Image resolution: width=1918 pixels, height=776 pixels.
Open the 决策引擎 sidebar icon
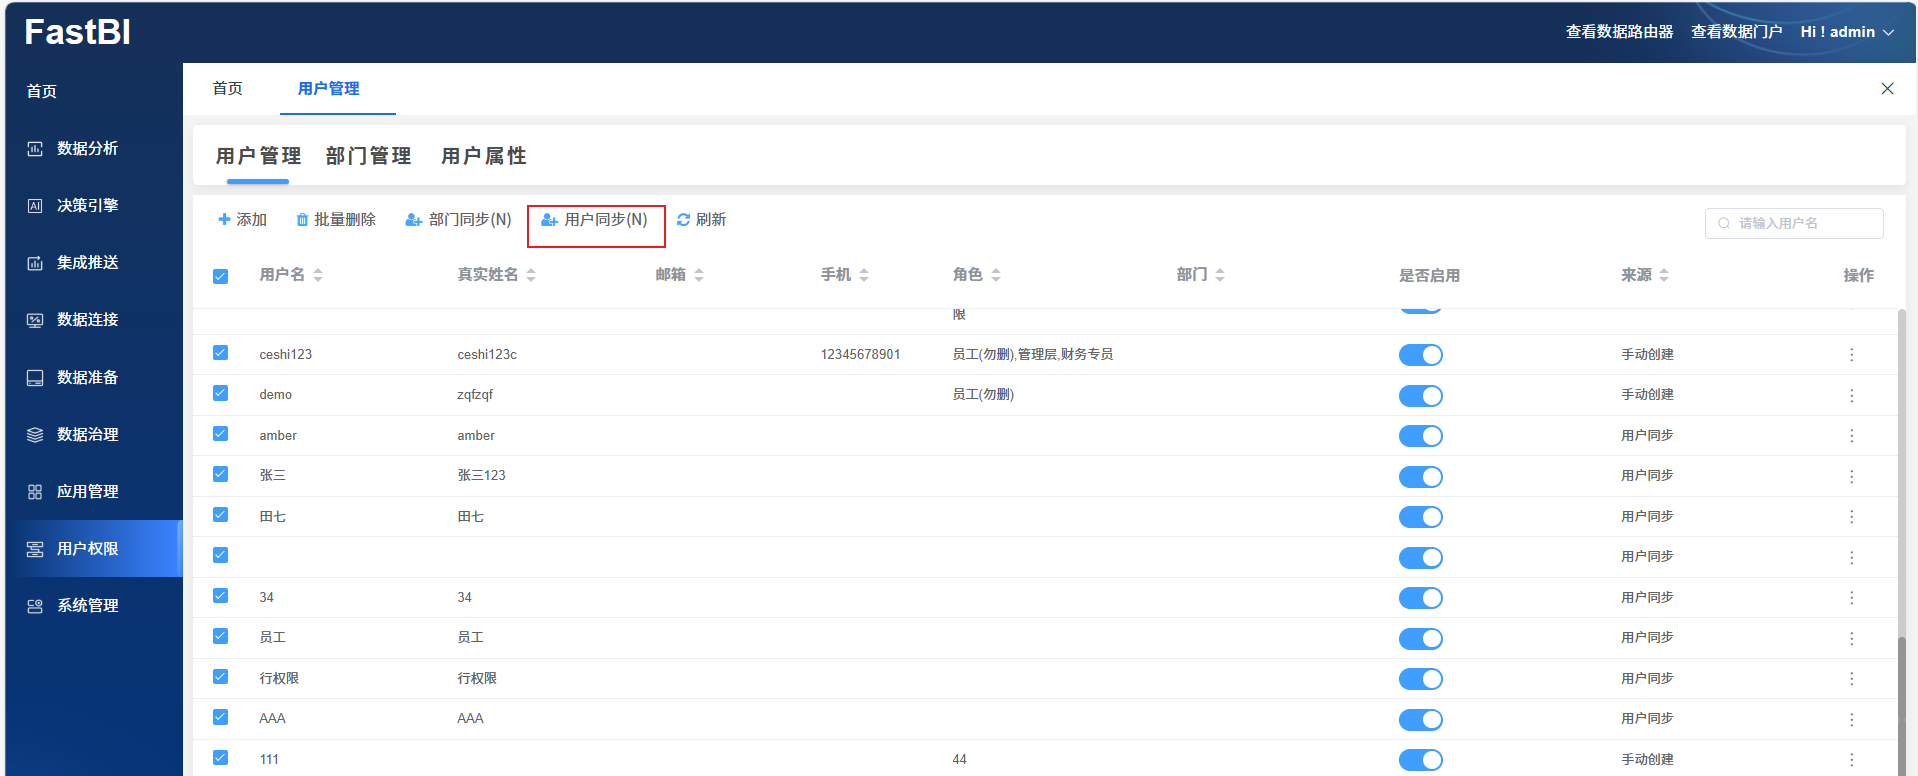tap(35, 206)
